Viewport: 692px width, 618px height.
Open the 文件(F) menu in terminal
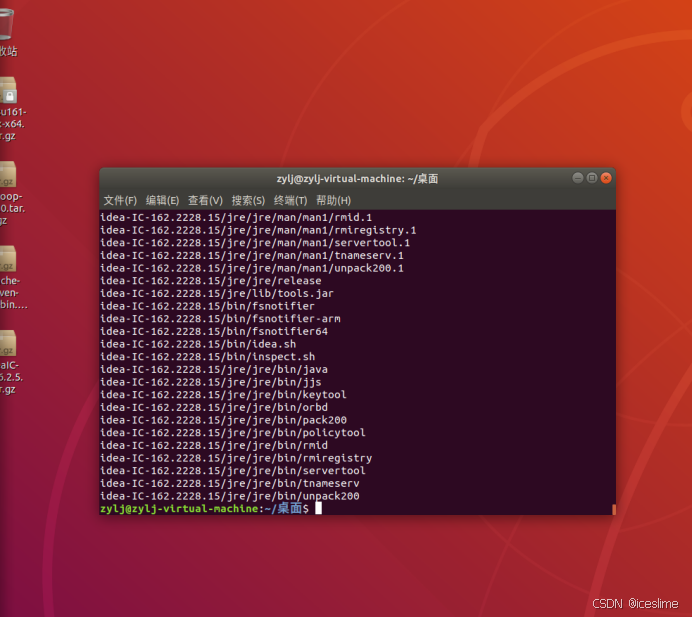click(x=120, y=201)
